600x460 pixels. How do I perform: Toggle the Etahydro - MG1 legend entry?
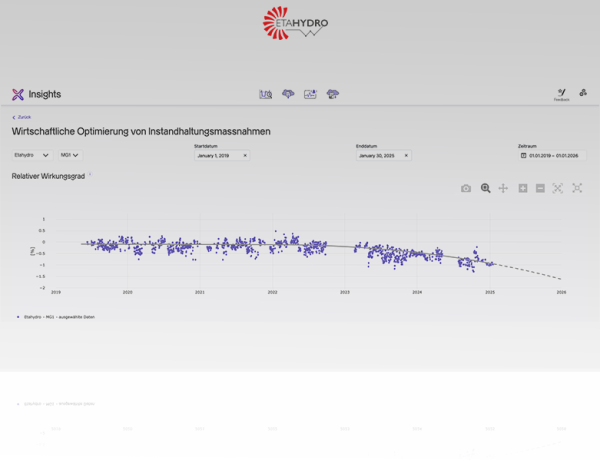[56, 317]
